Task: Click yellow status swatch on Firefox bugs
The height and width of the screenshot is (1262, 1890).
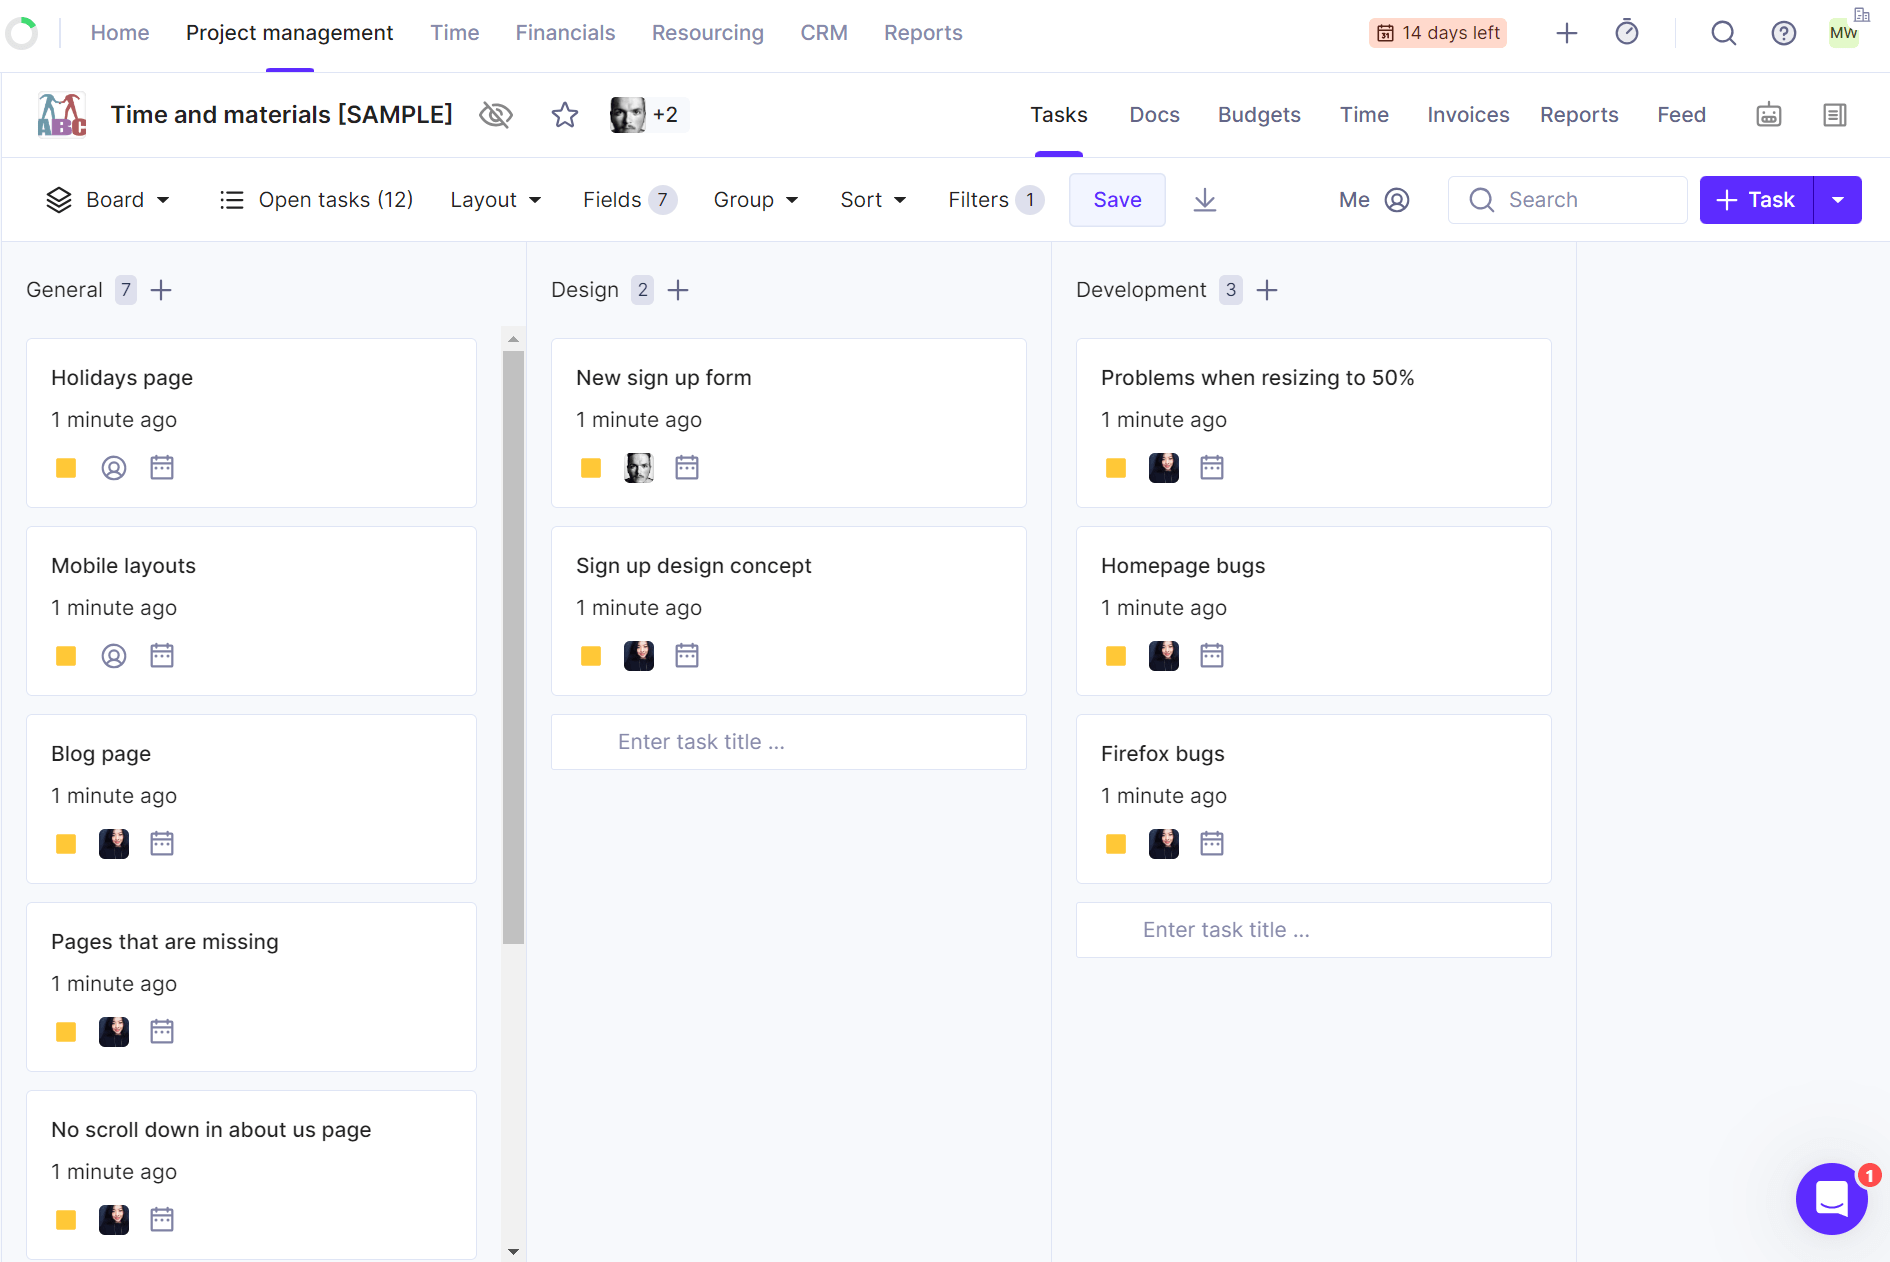Action: click(x=1116, y=844)
